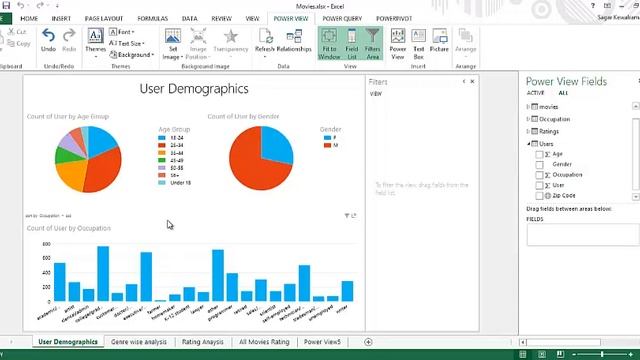Click the Image Position icon
Screen dimensions: 640x360
tap(198, 36)
